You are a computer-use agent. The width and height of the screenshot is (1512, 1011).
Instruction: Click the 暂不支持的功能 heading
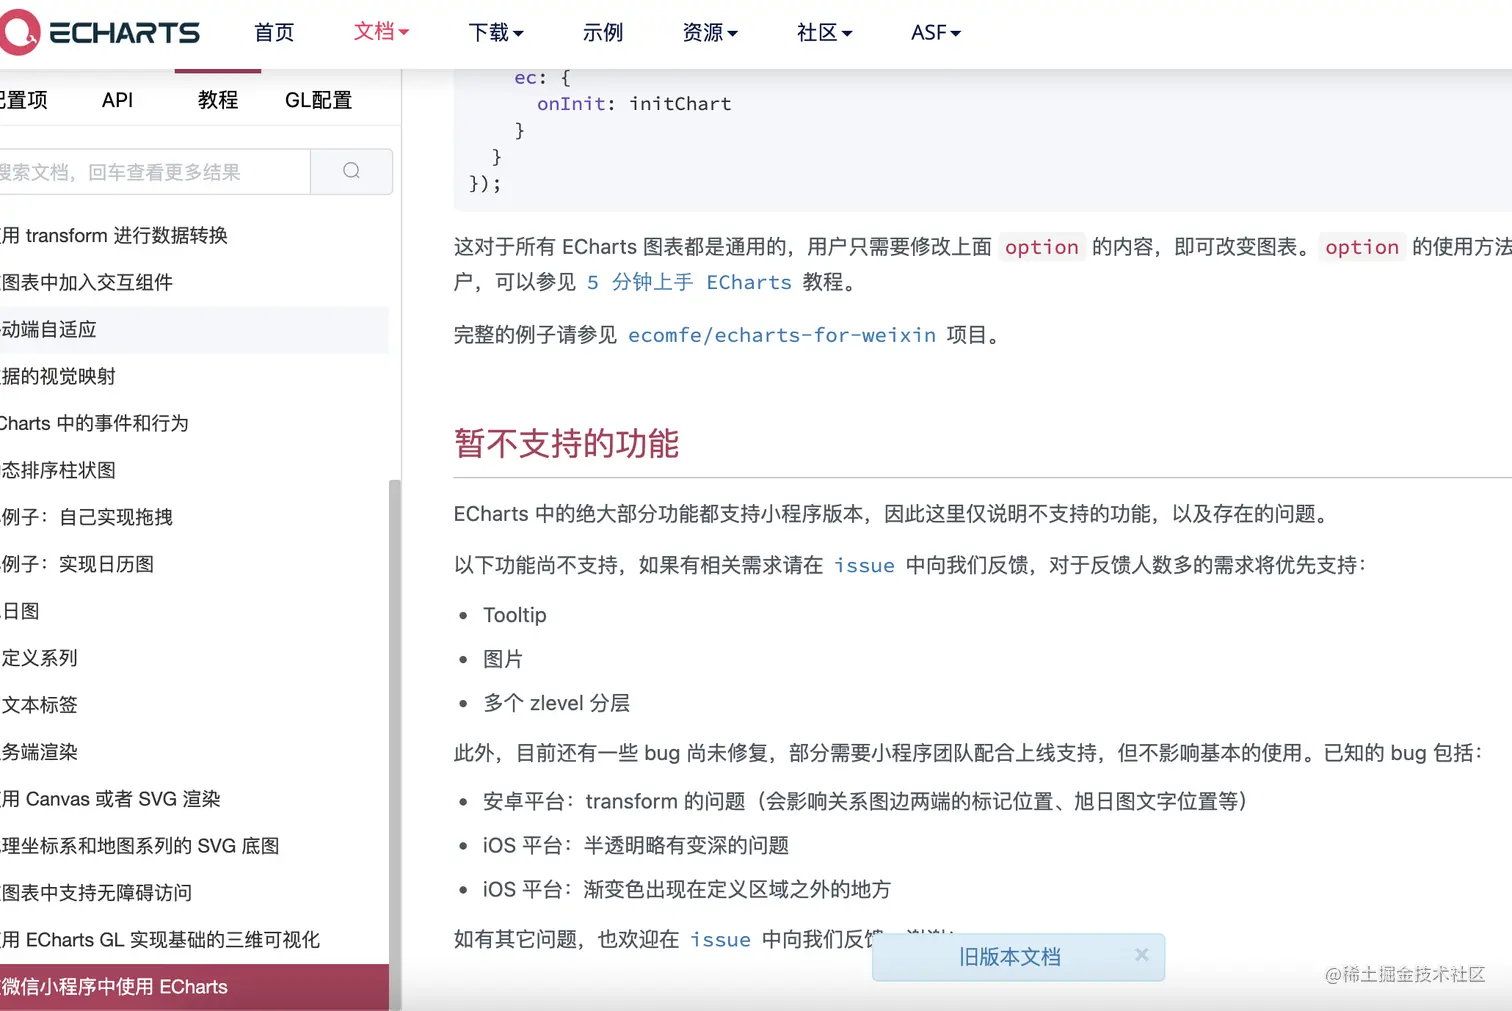coord(566,443)
